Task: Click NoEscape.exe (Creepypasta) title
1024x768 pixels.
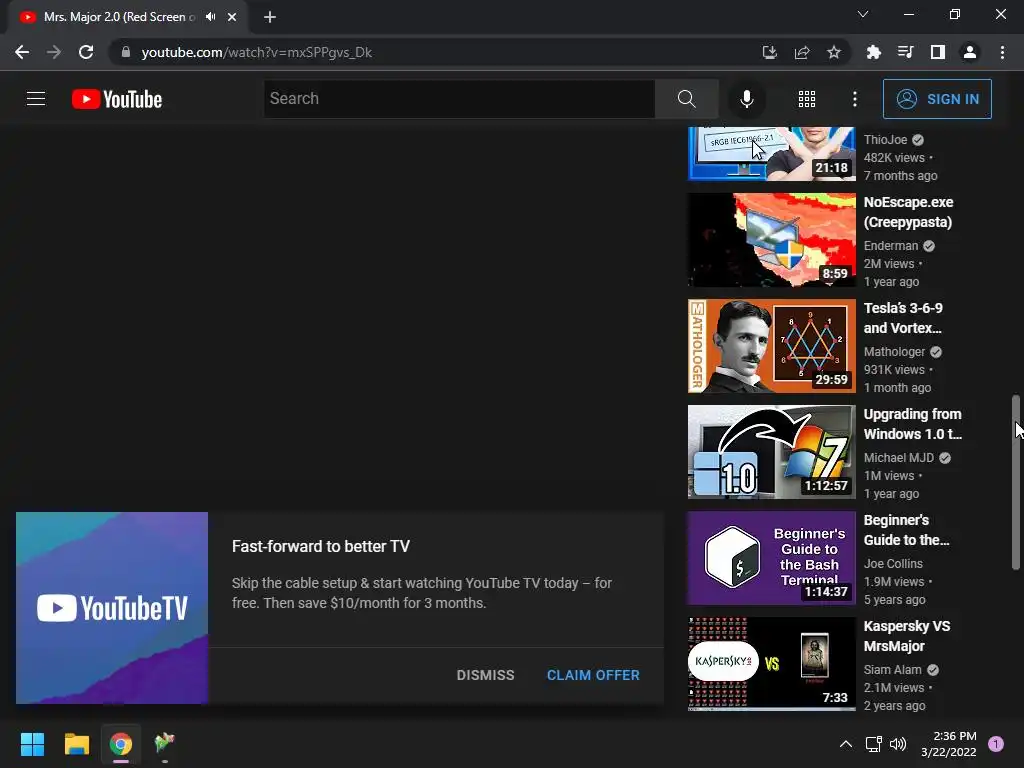Action: coord(908,212)
